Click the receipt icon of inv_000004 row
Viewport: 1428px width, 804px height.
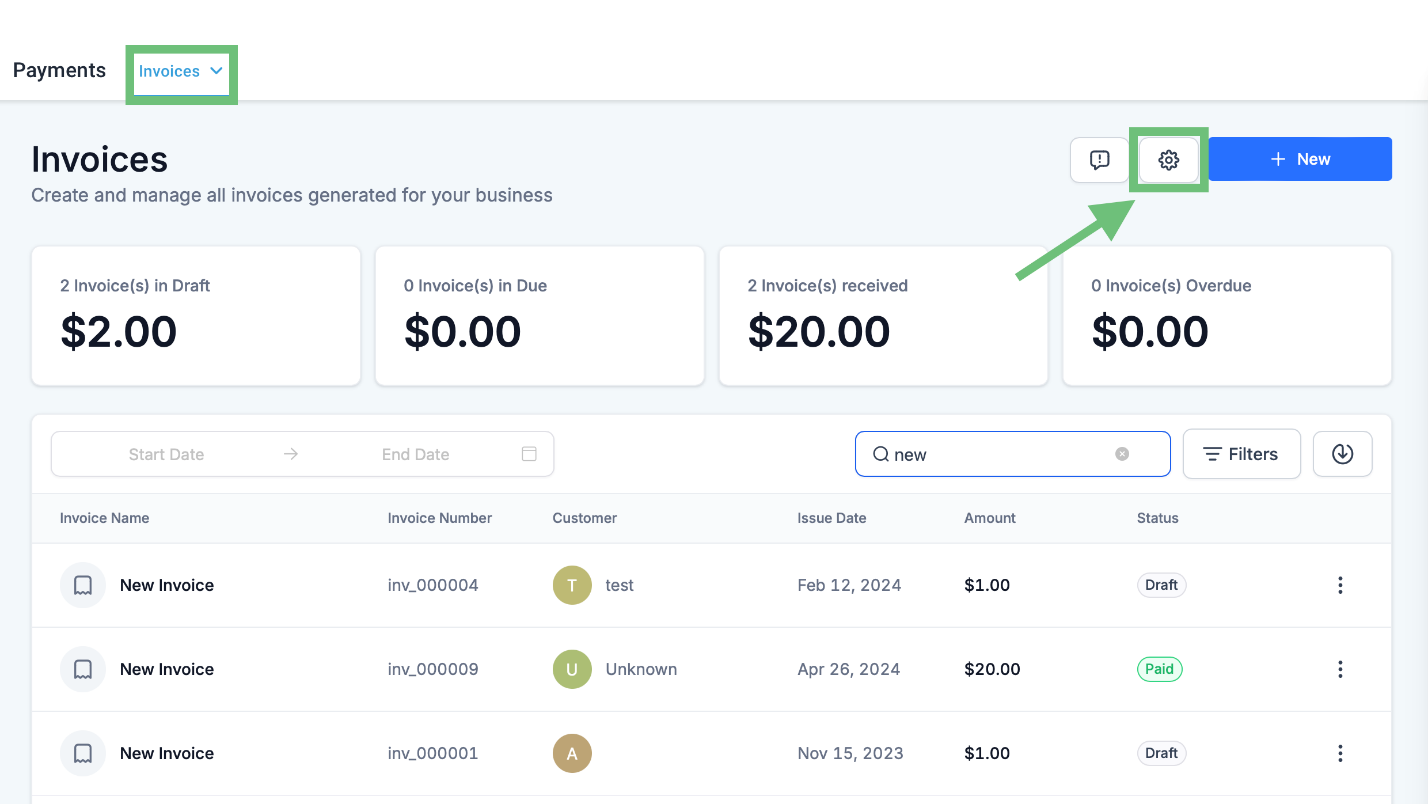83,585
